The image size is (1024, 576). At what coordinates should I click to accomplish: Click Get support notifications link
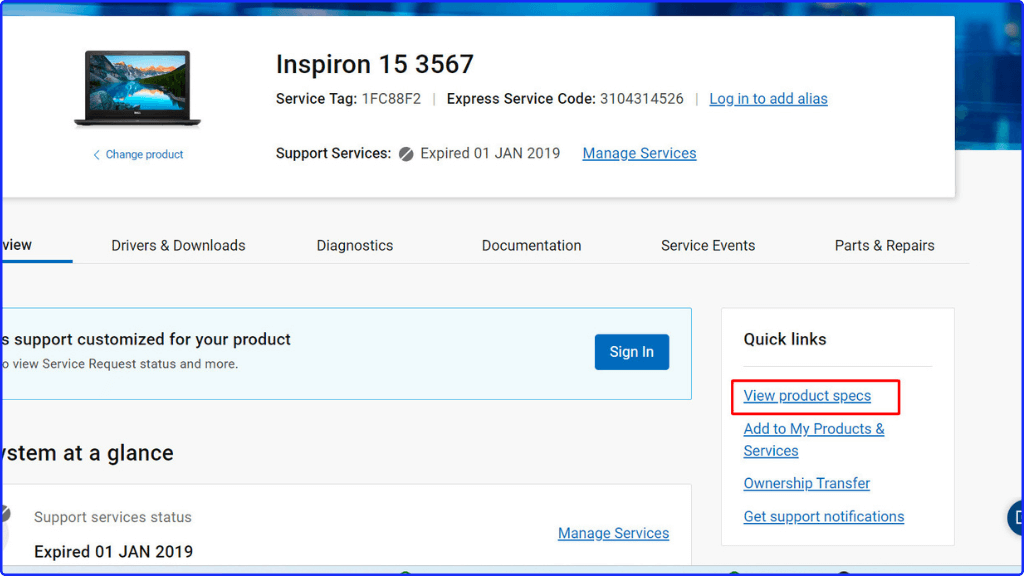[823, 517]
